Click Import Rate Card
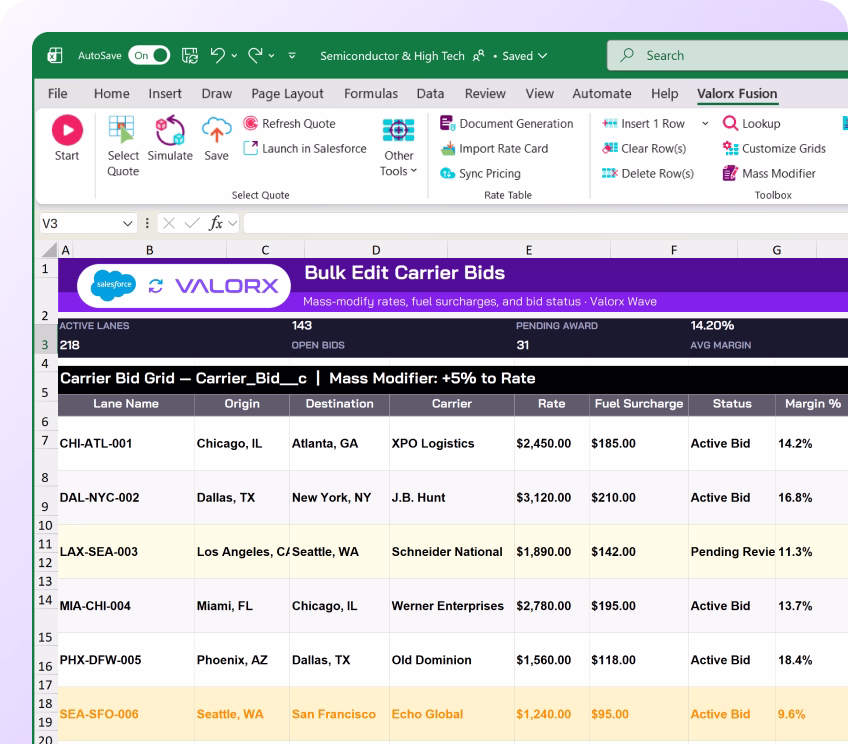Screen dimensions: 848x744 494,148
